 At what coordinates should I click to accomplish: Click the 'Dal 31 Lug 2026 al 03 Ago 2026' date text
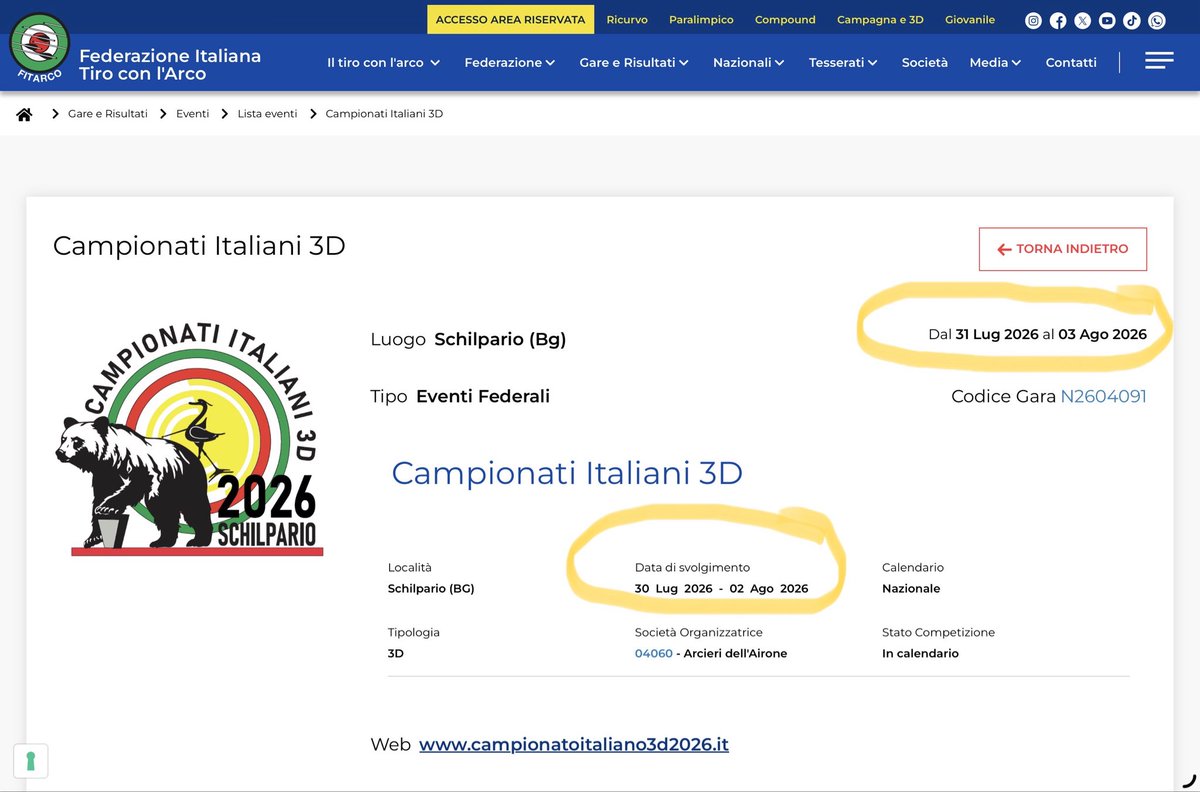click(x=1037, y=334)
